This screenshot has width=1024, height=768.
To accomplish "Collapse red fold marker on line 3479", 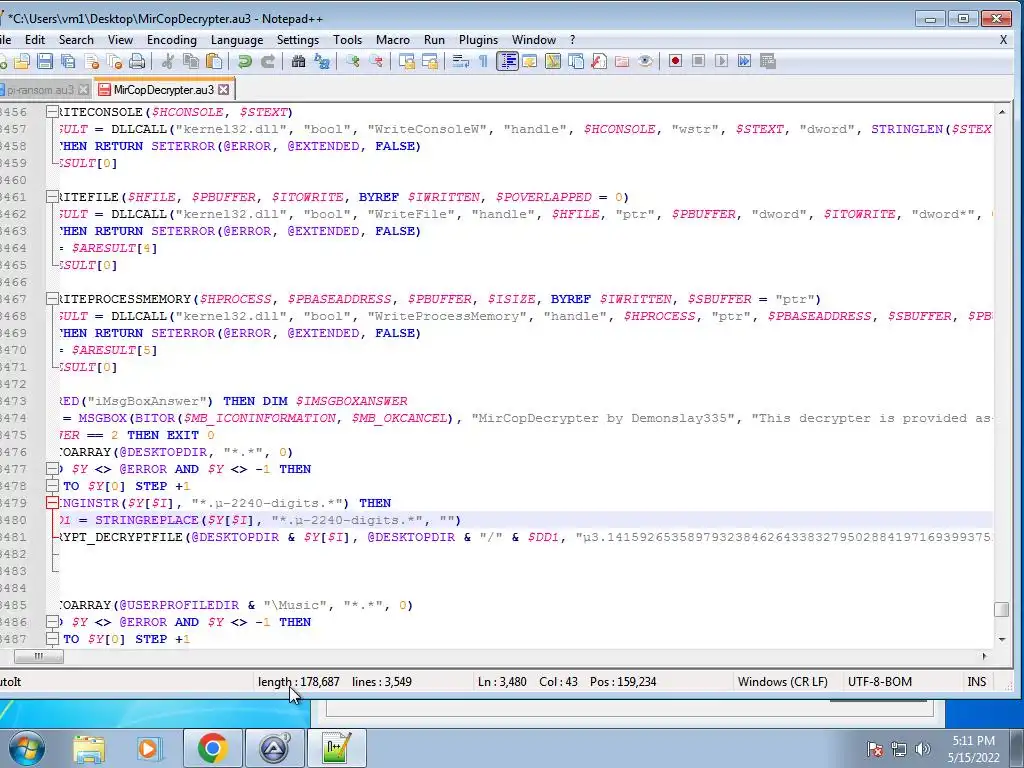I will point(52,503).
